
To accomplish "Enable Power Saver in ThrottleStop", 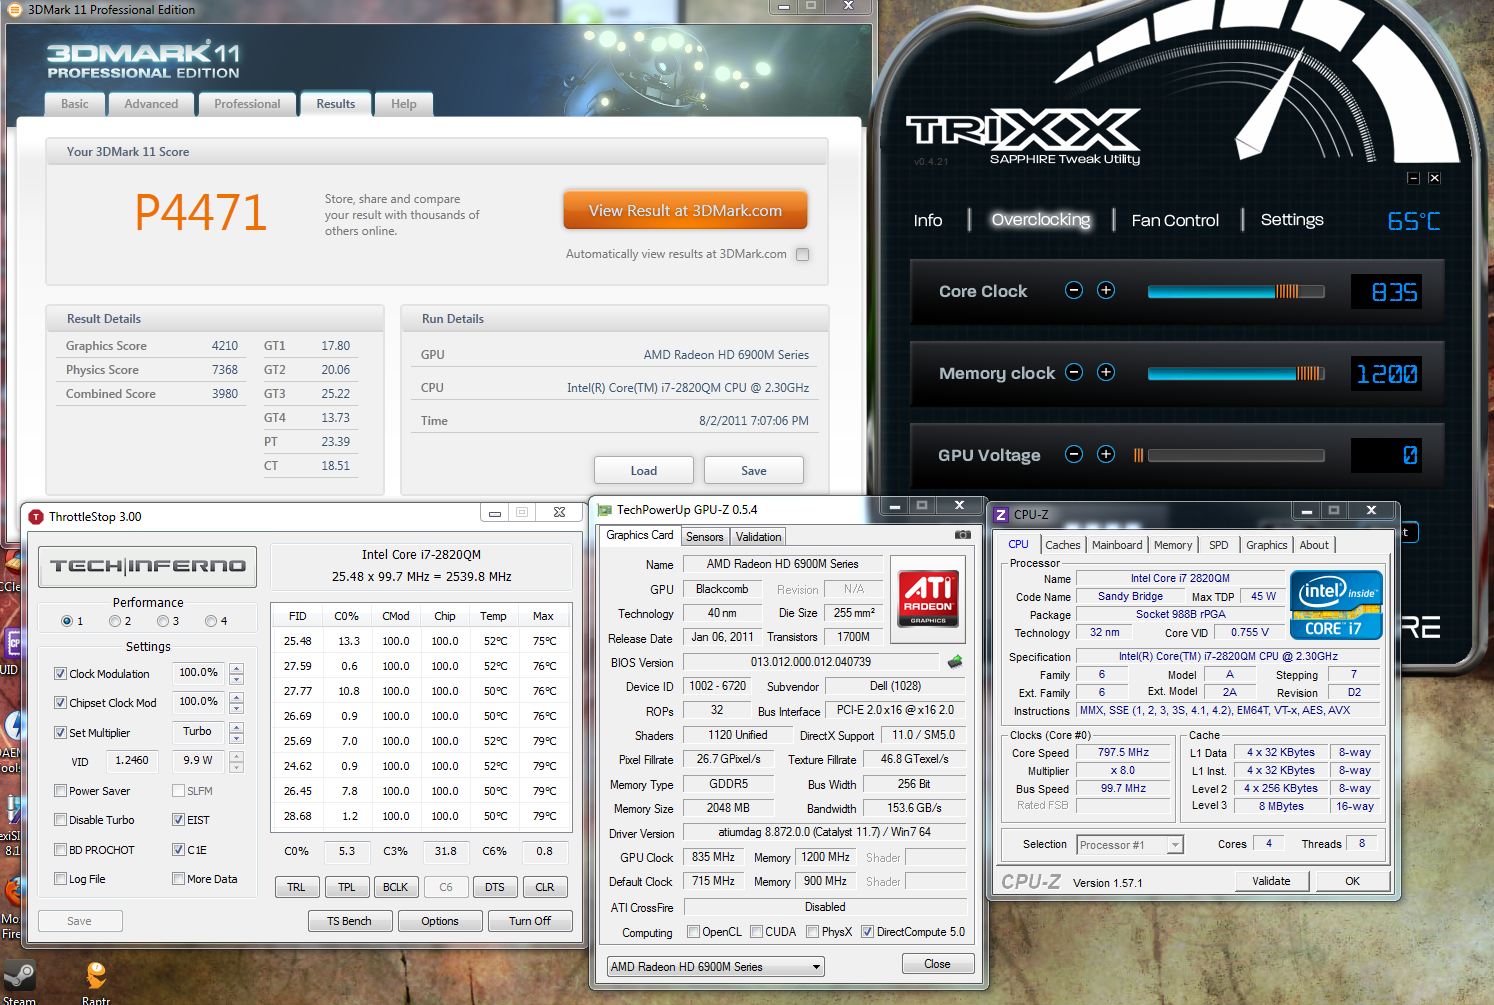I will point(61,791).
